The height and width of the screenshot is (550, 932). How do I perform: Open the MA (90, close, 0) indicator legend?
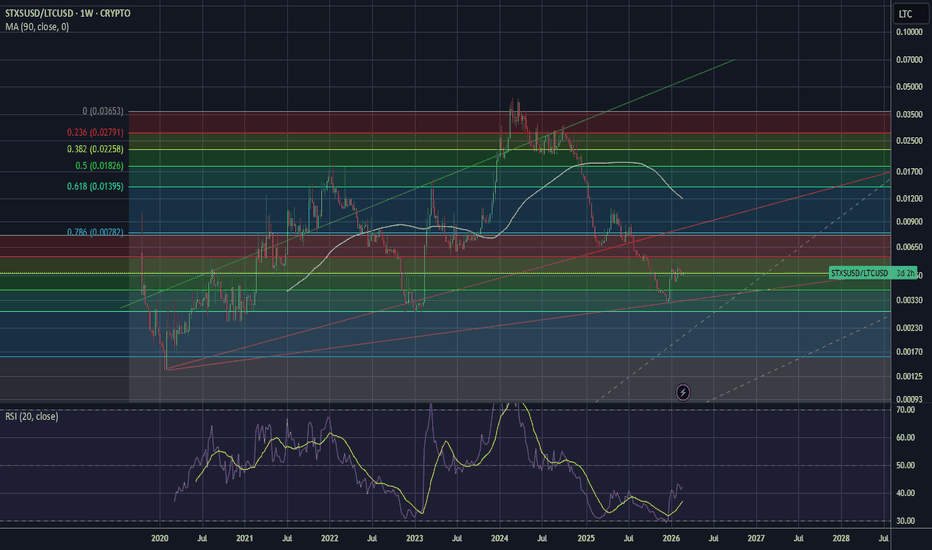click(x=37, y=27)
